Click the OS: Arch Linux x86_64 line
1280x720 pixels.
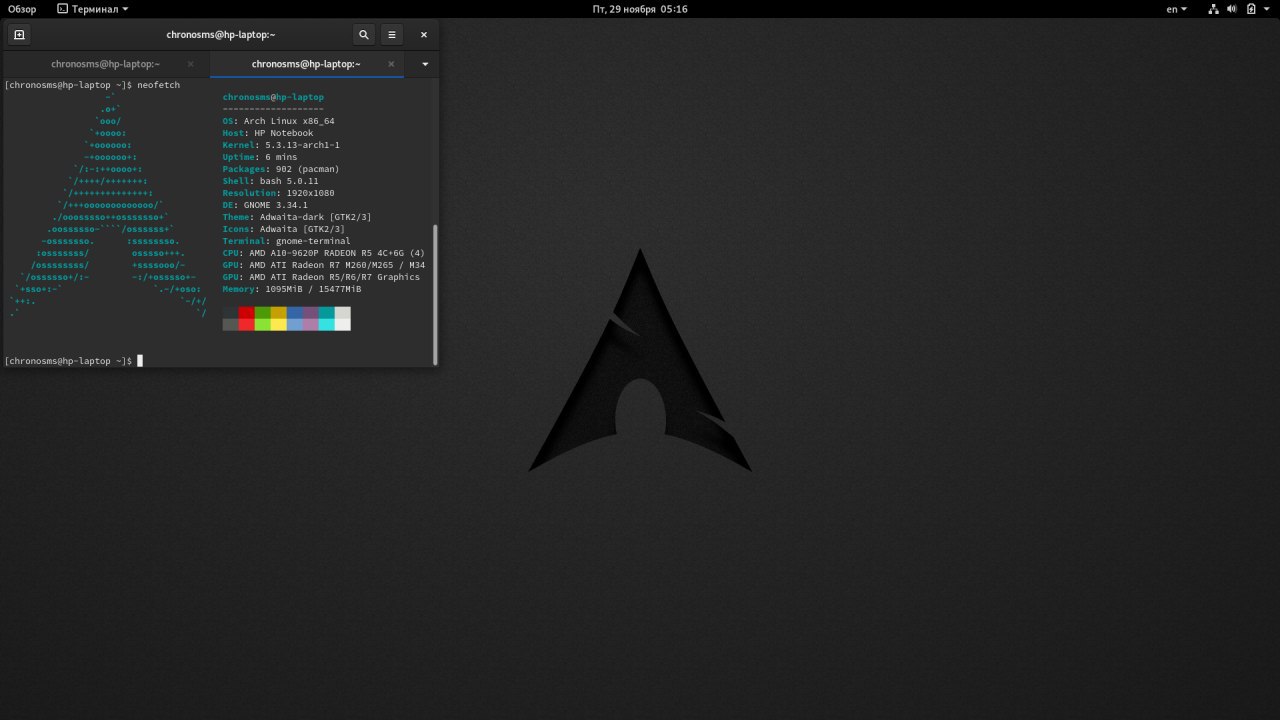click(x=279, y=121)
